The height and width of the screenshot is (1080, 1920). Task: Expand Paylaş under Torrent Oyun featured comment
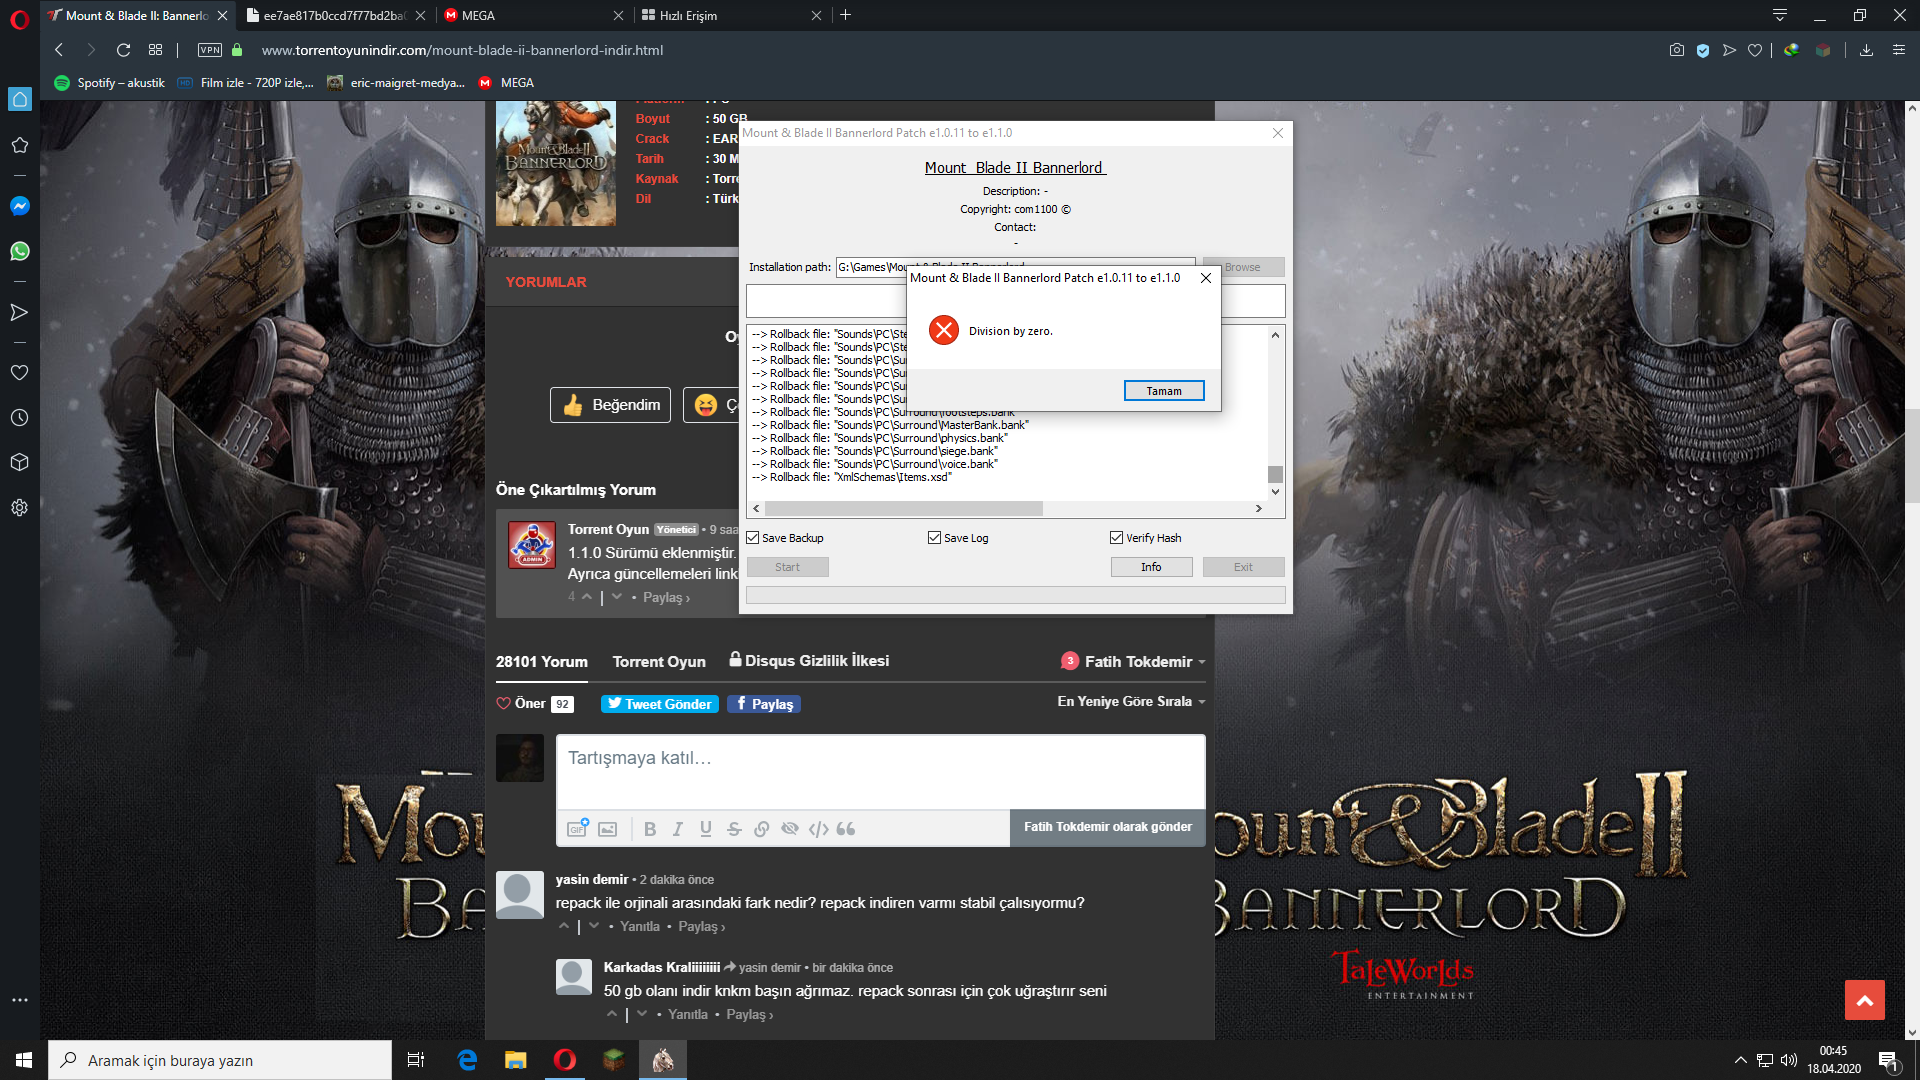pyautogui.click(x=667, y=598)
